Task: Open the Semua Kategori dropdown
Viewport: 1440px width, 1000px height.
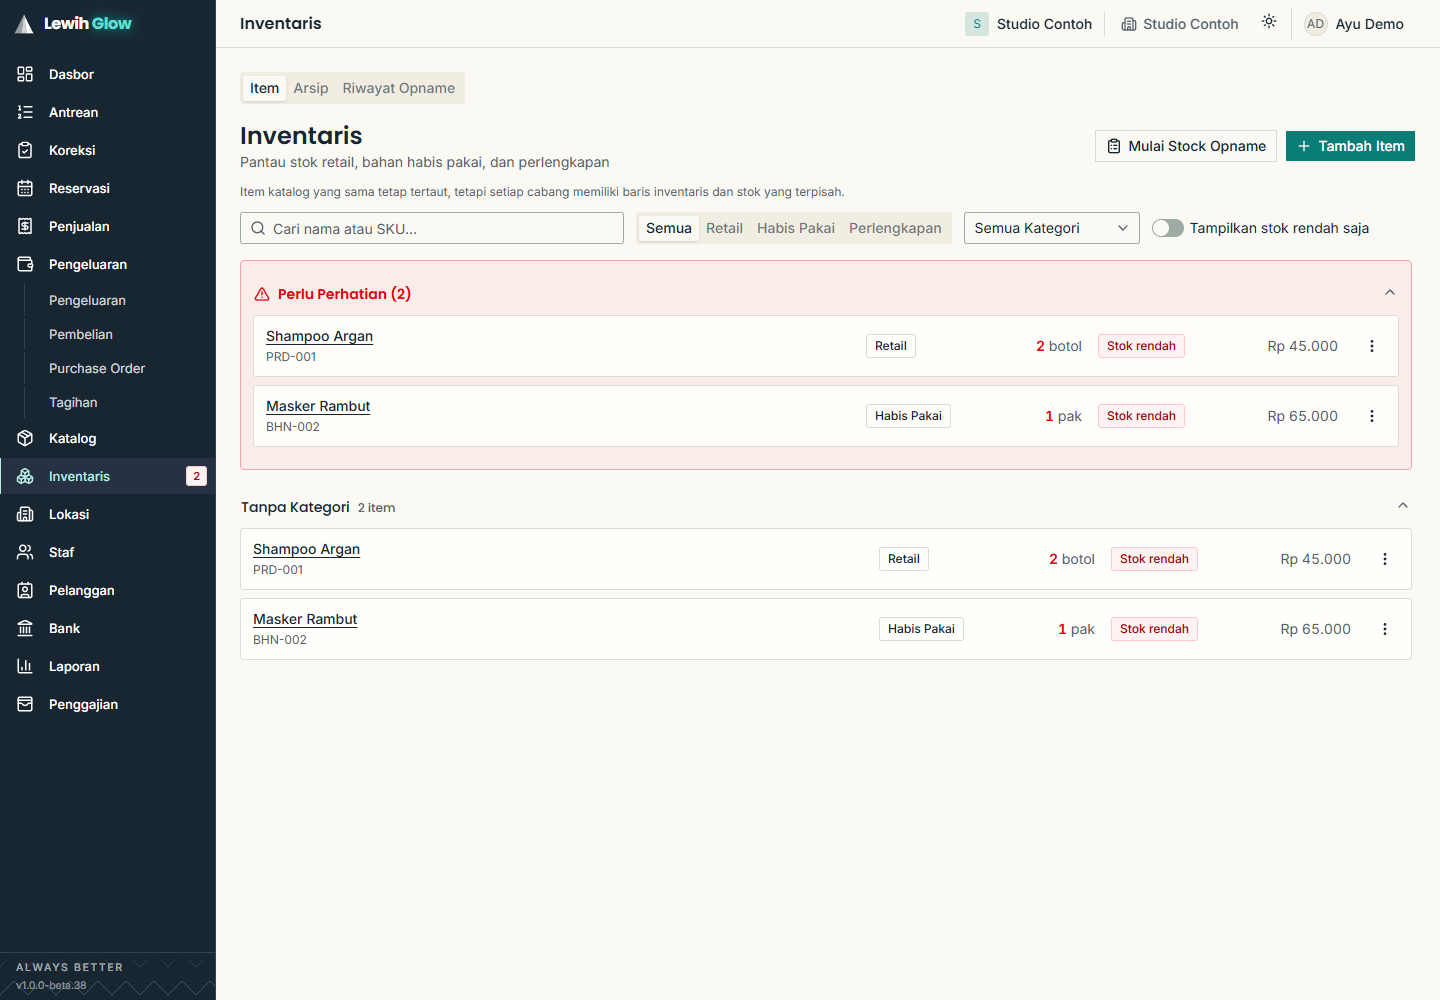Action: click(1052, 228)
